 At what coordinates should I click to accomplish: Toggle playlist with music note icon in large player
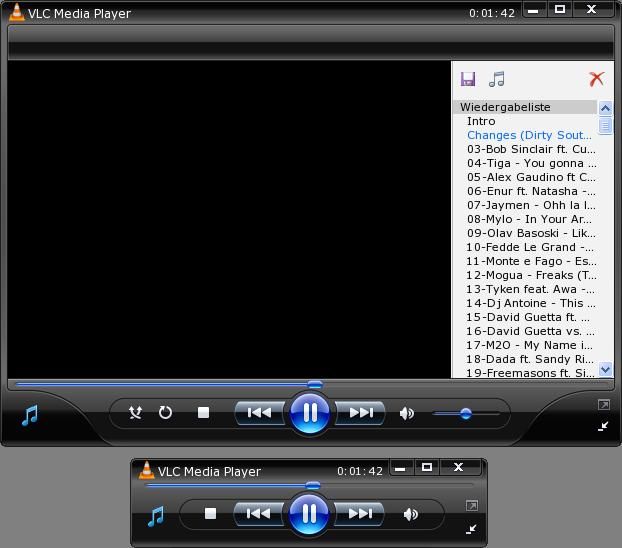coord(30,415)
